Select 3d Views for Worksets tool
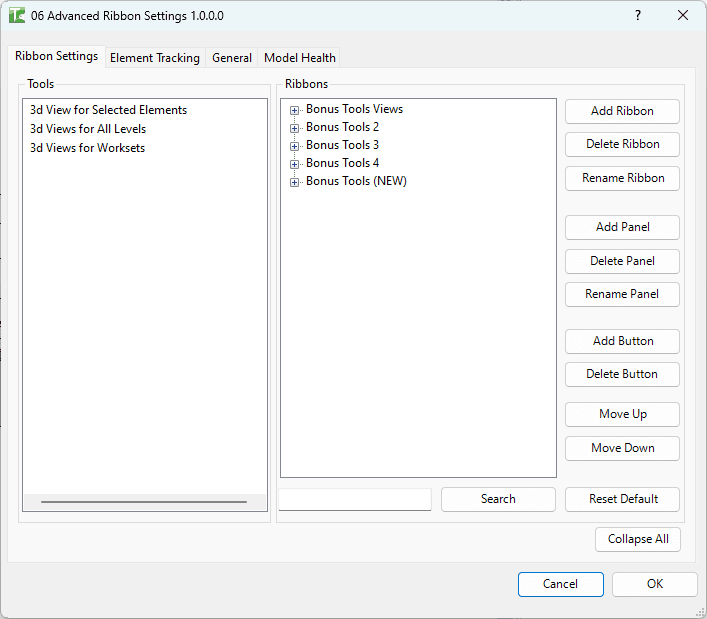 (87, 148)
